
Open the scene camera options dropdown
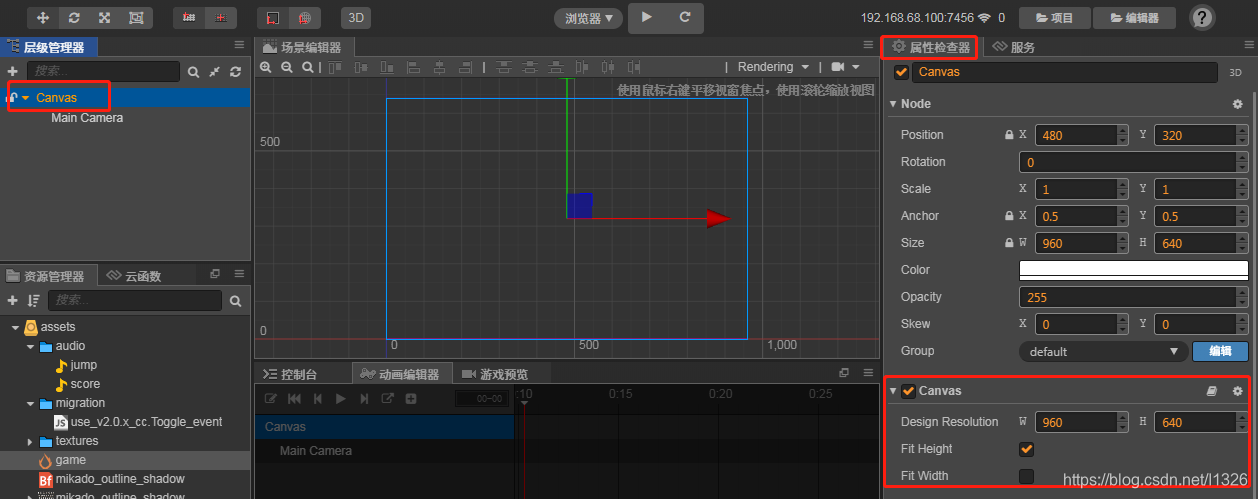[x=845, y=67]
